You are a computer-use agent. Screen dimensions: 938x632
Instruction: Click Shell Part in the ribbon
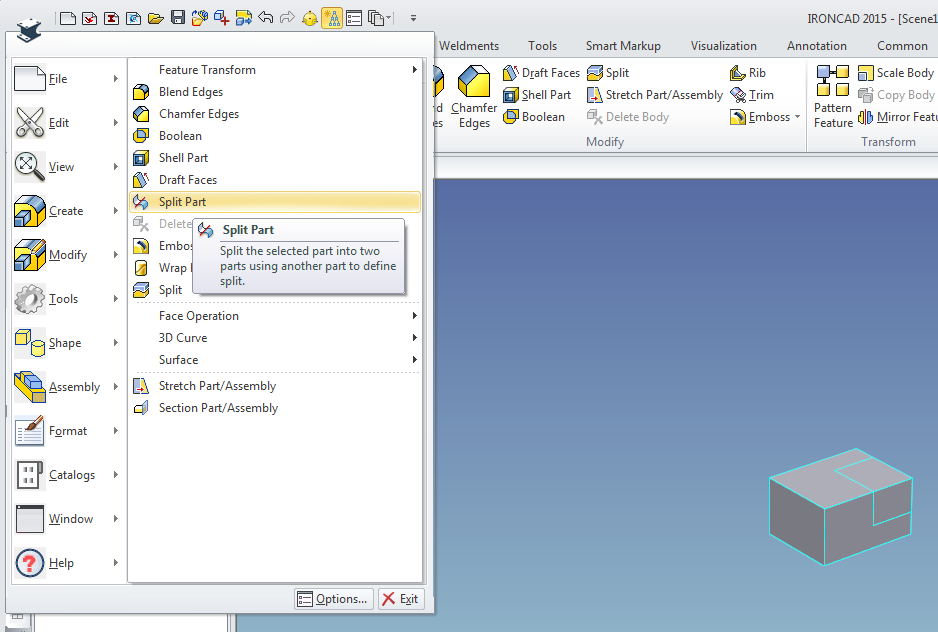point(537,95)
